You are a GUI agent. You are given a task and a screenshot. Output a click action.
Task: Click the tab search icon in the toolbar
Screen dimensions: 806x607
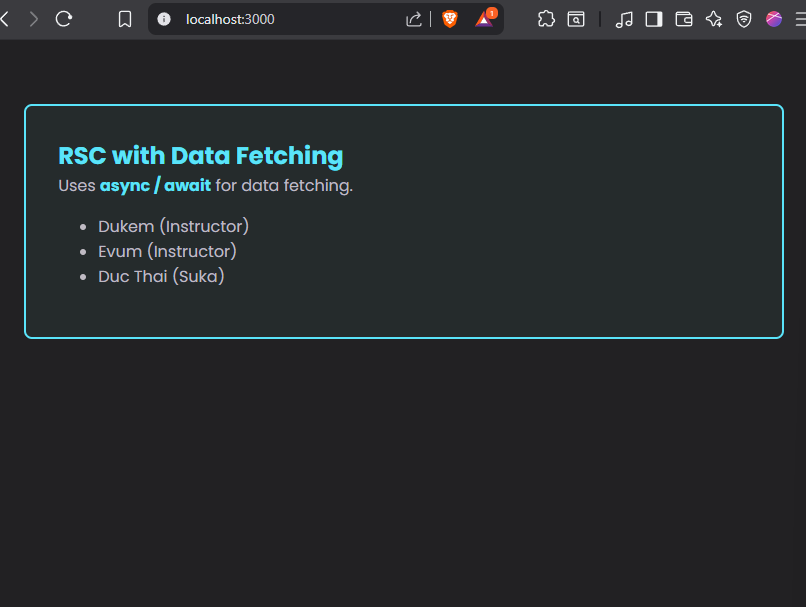coord(576,19)
